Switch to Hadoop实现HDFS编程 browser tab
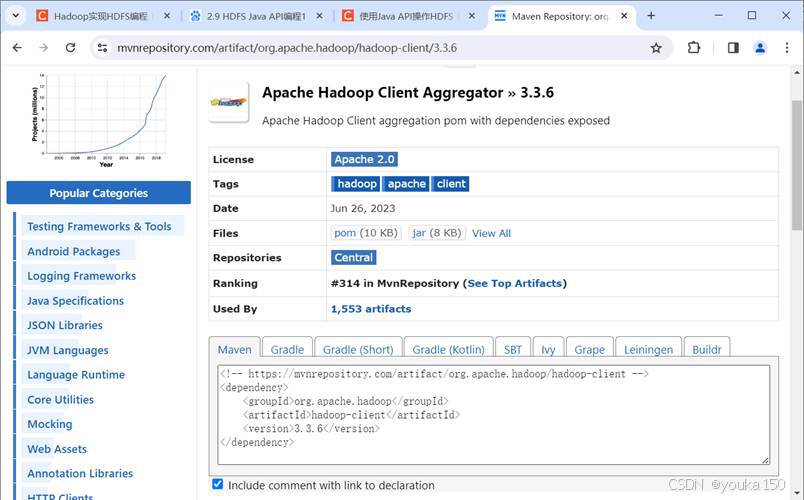Viewport: 804px width, 500px height. tap(103, 16)
